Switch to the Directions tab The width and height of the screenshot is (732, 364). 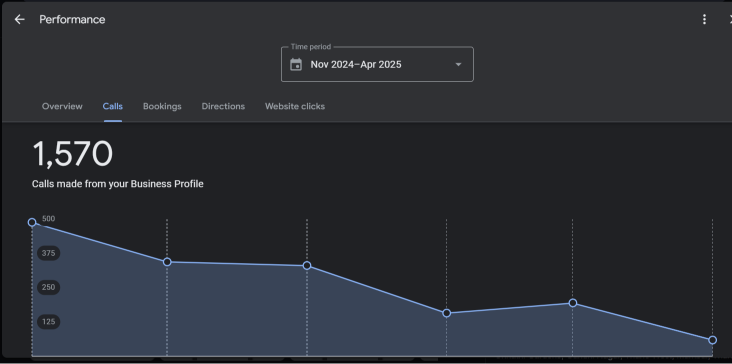coord(223,106)
